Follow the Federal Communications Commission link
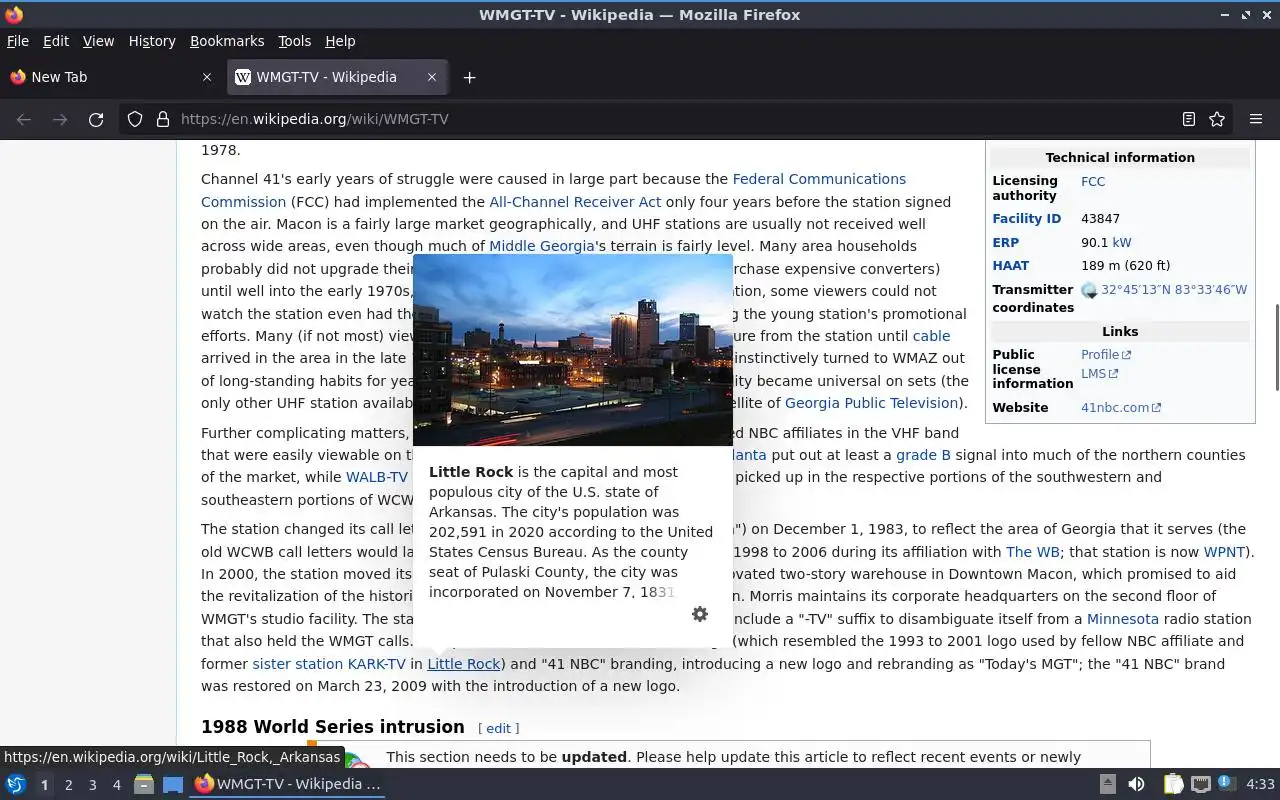The image size is (1280, 800). 553,190
